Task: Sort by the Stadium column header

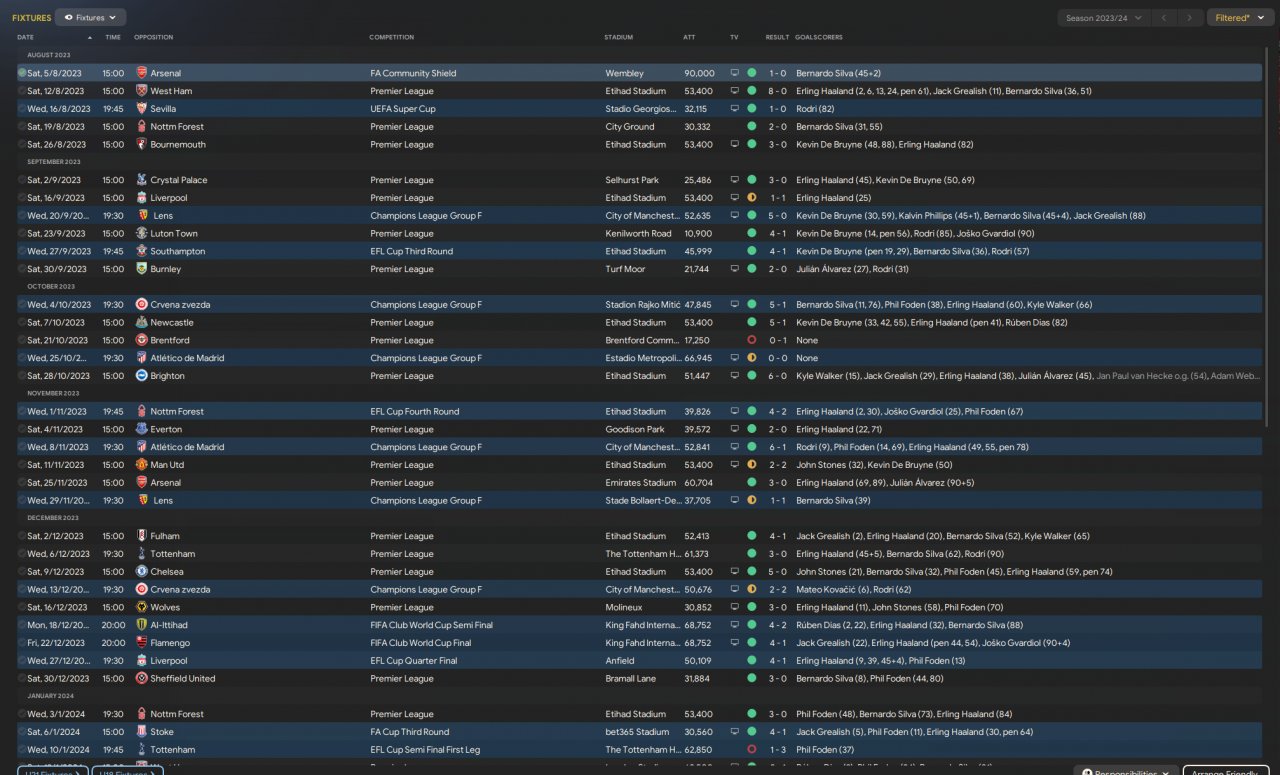Action: click(x=619, y=37)
